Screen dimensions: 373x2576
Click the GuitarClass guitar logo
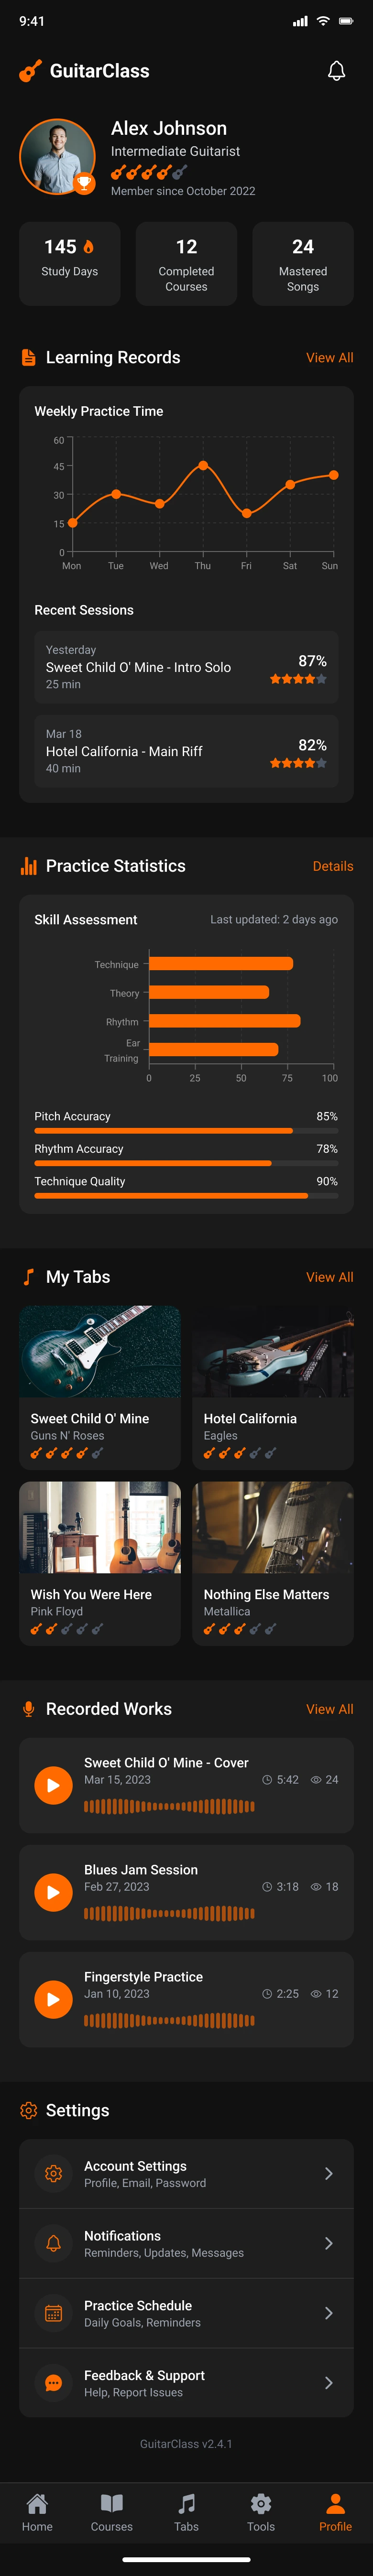pos(30,71)
